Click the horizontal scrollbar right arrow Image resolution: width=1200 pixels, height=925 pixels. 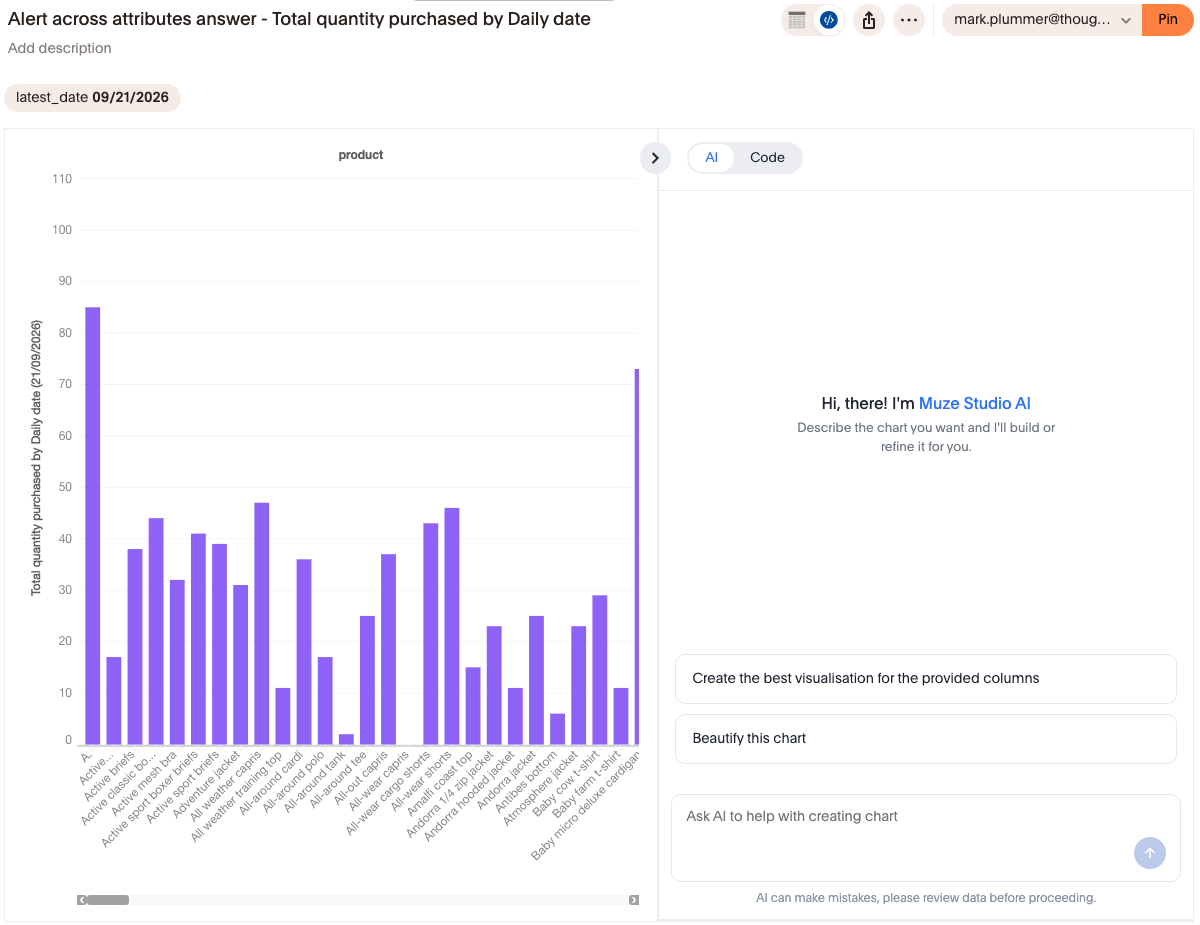[x=634, y=900]
